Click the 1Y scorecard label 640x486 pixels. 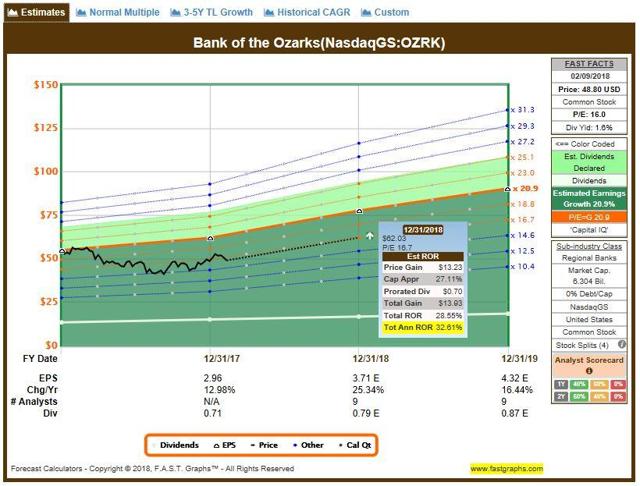click(561, 384)
